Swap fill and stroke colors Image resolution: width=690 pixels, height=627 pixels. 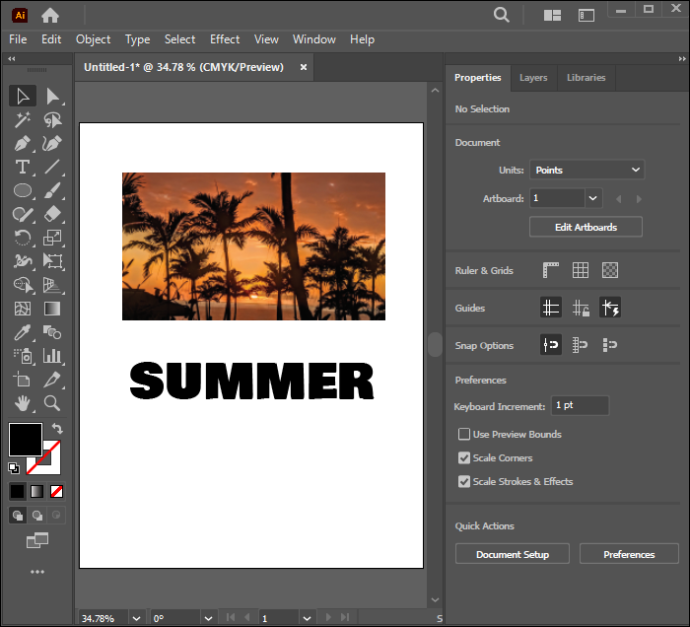[x=57, y=429]
